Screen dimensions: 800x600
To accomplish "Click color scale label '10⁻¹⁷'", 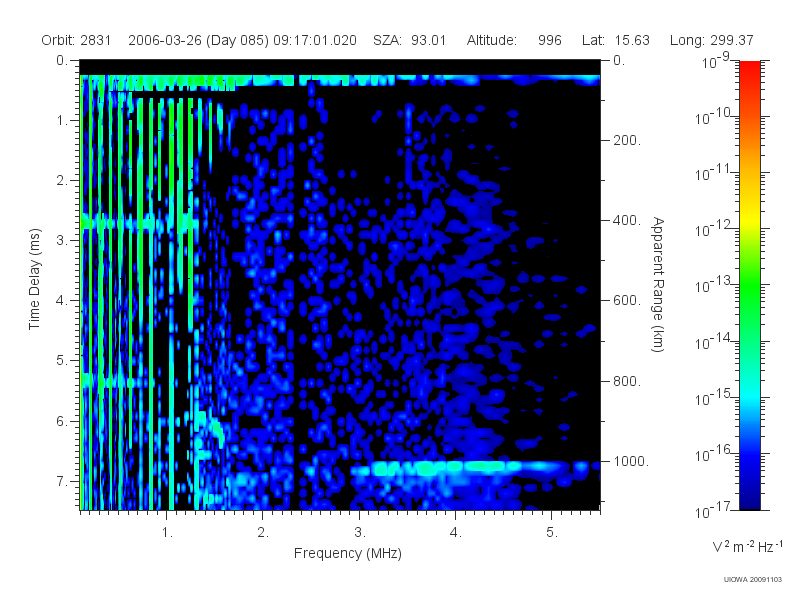I will pyautogui.click(x=712, y=510).
